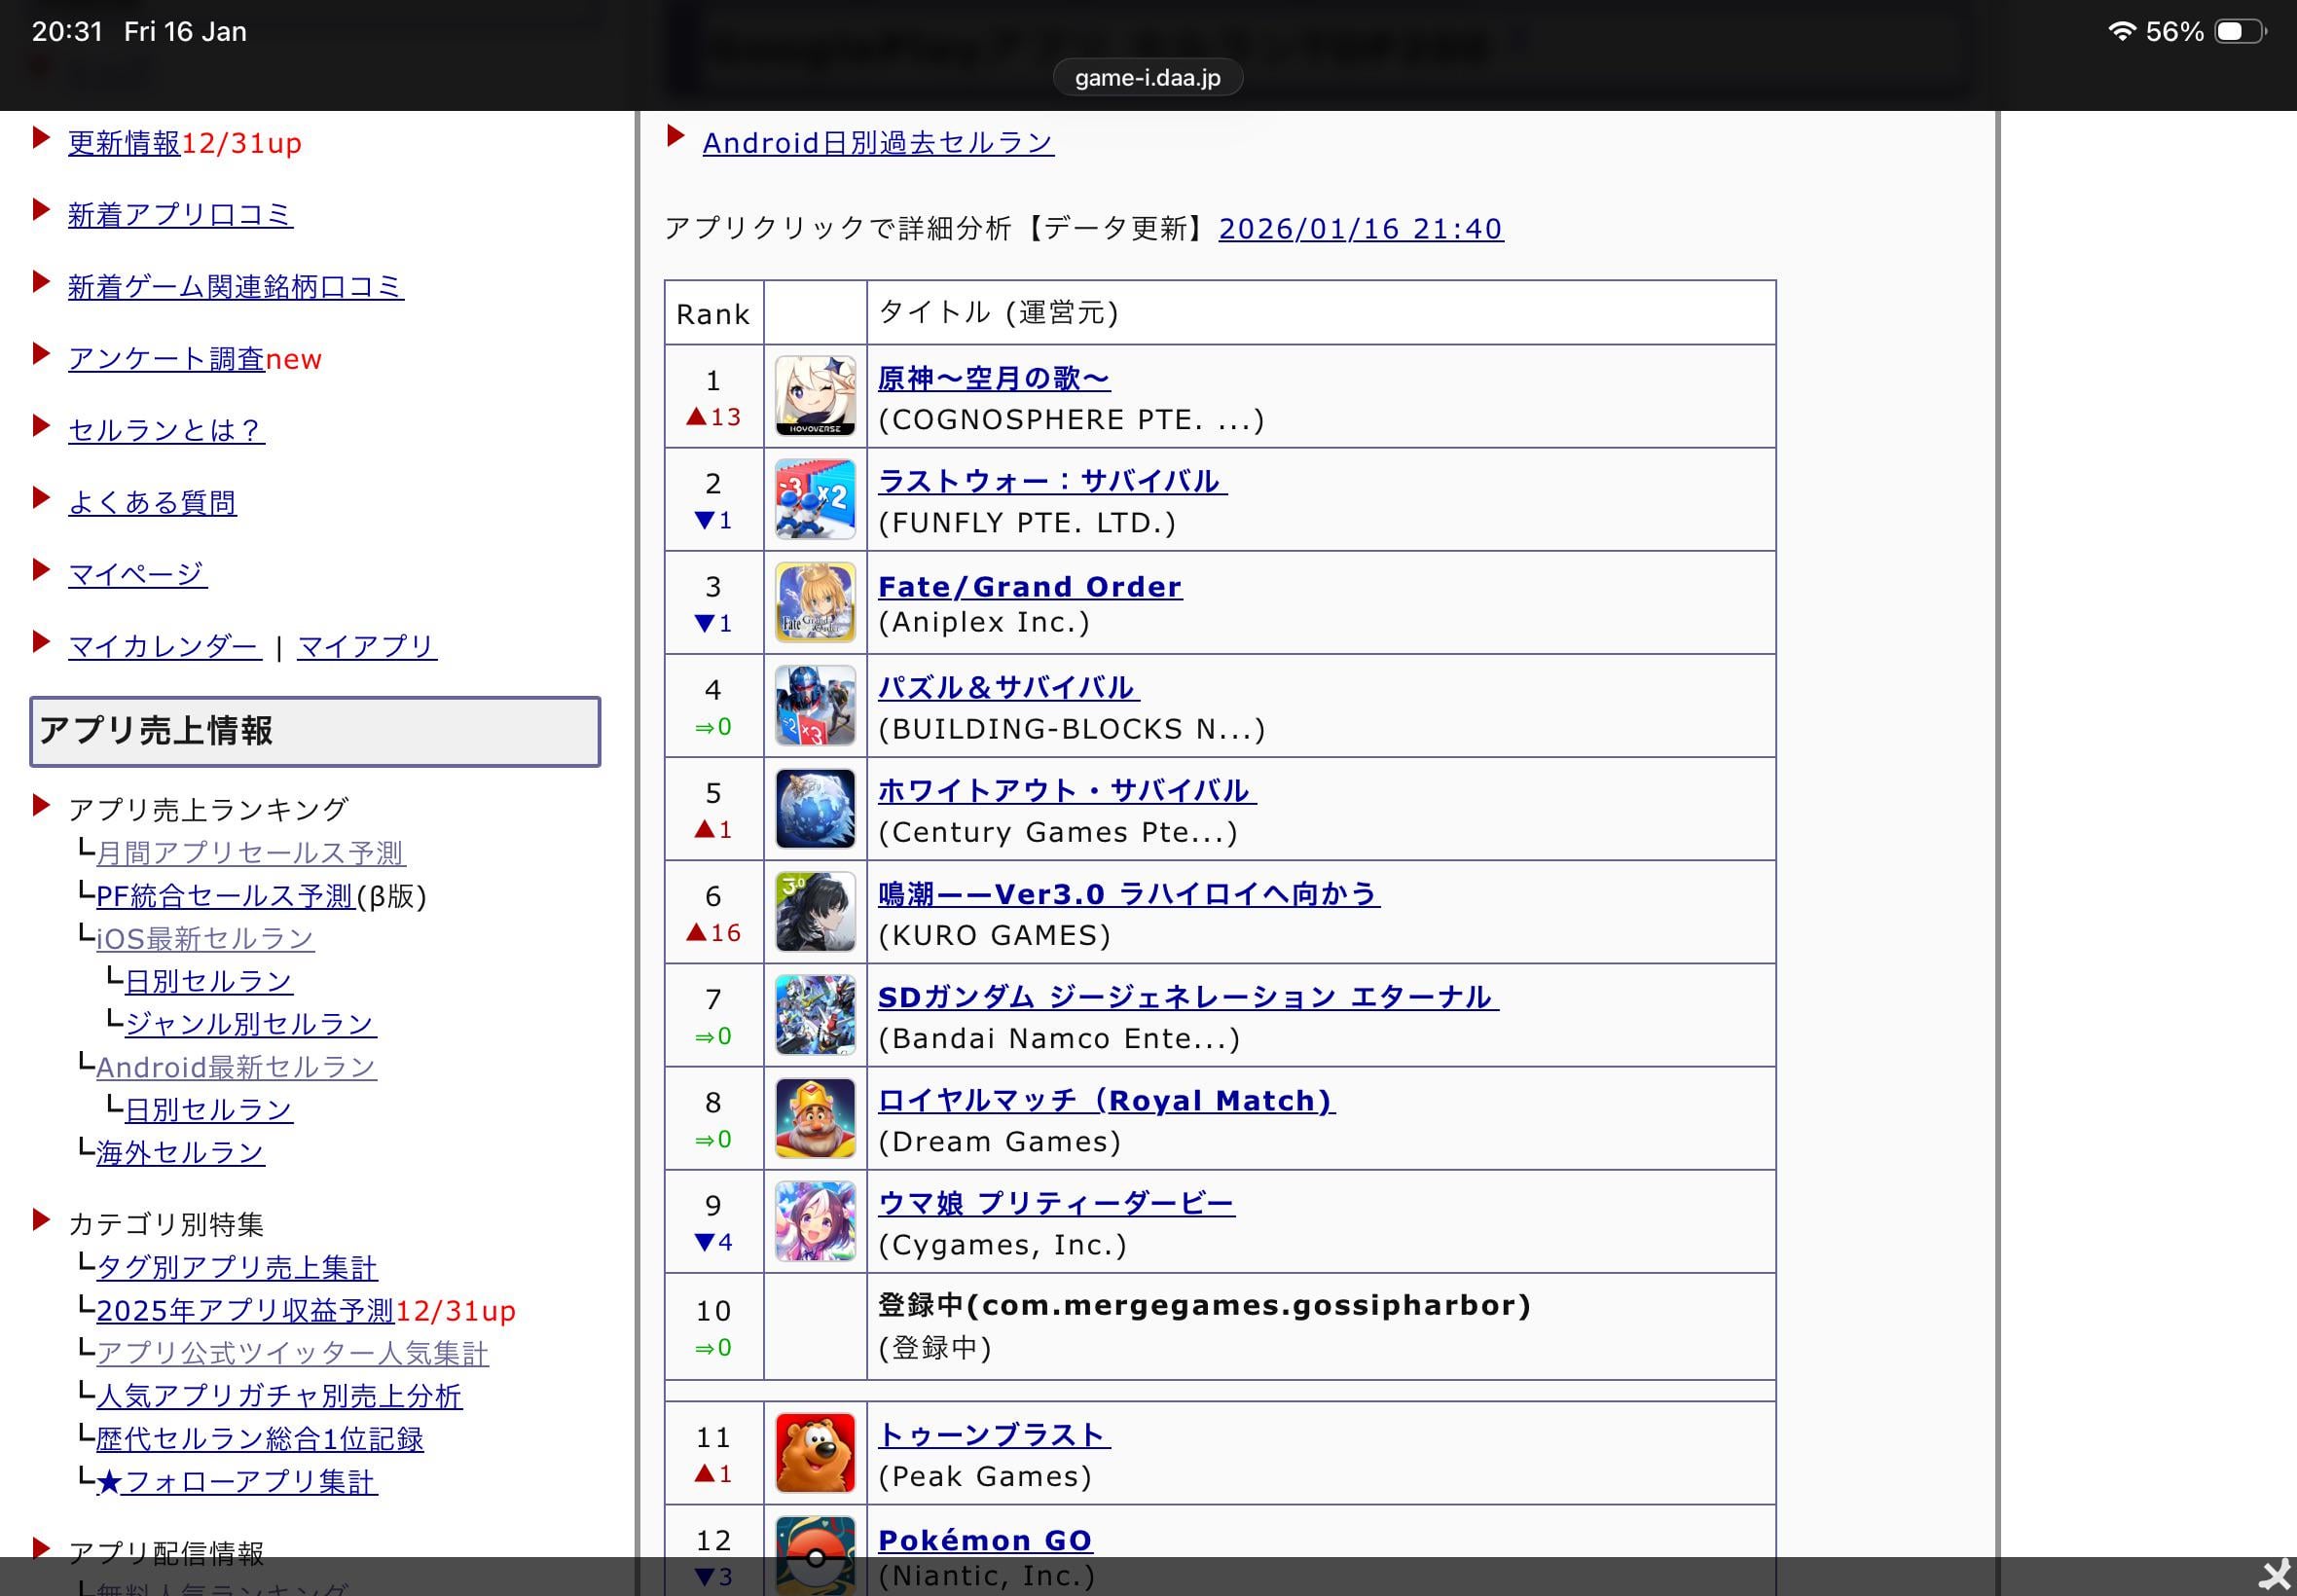
Task: Tap the Fate/Grand Order app icon
Action: pyautogui.click(x=815, y=602)
